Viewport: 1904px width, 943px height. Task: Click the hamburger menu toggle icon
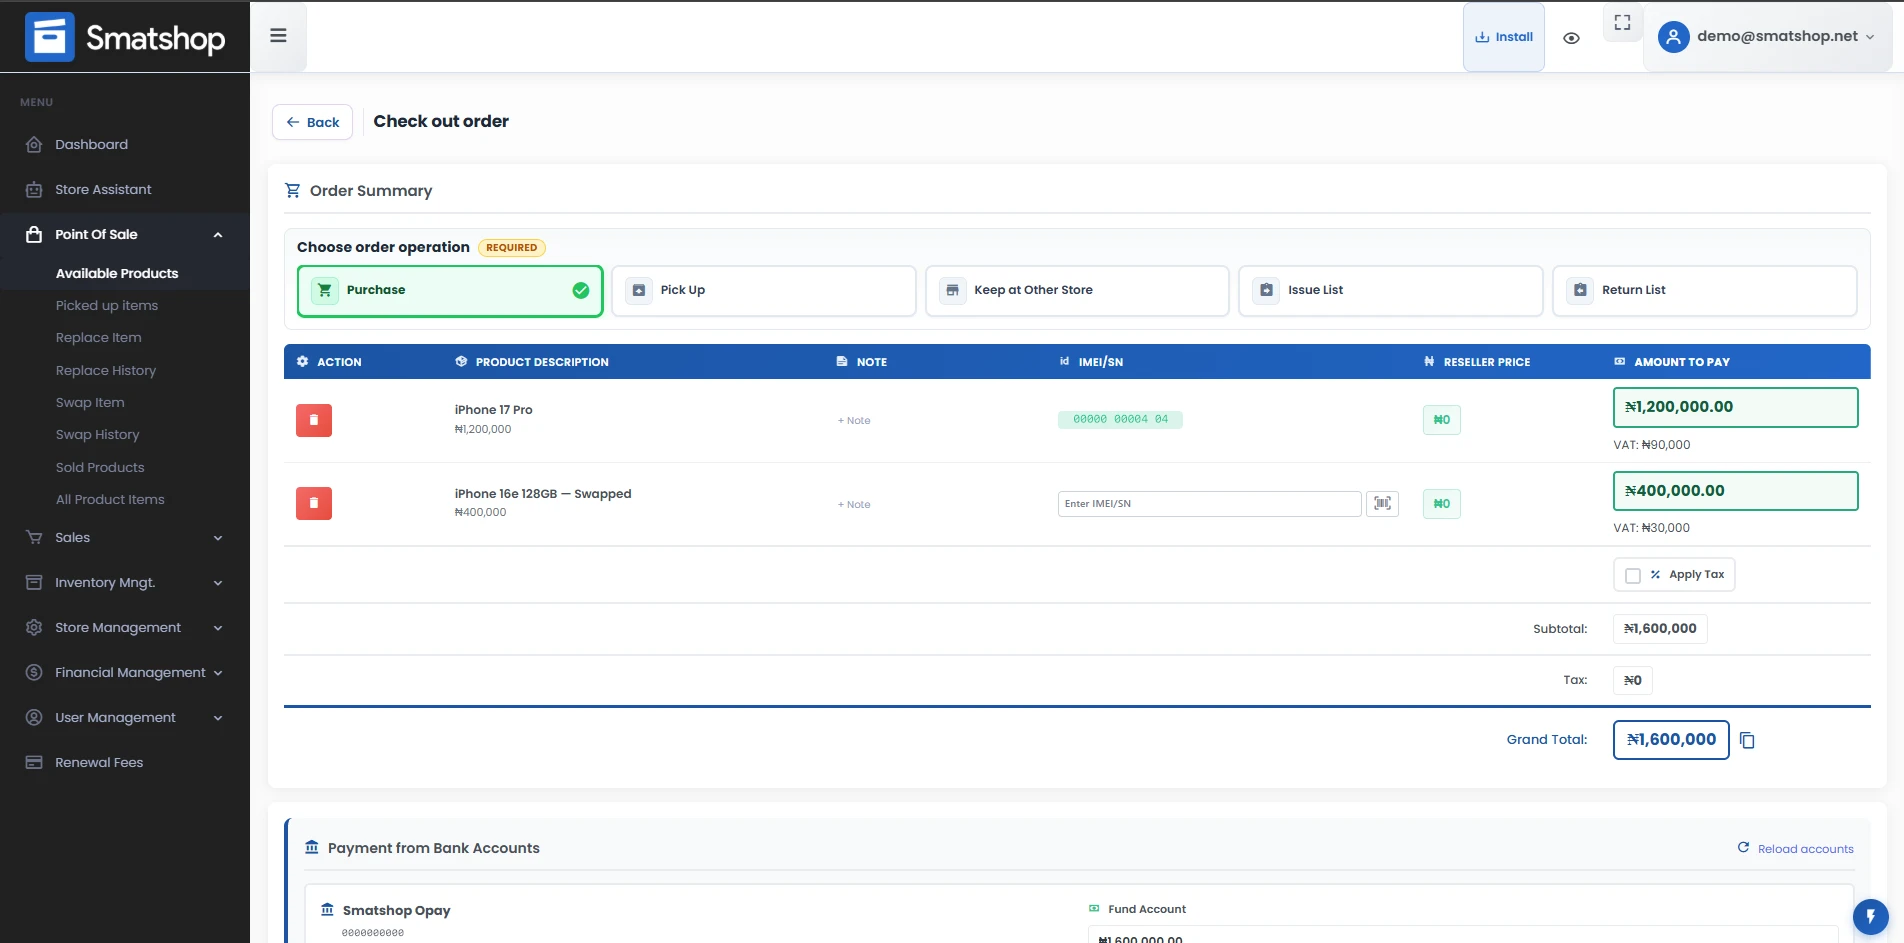[x=278, y=36]
